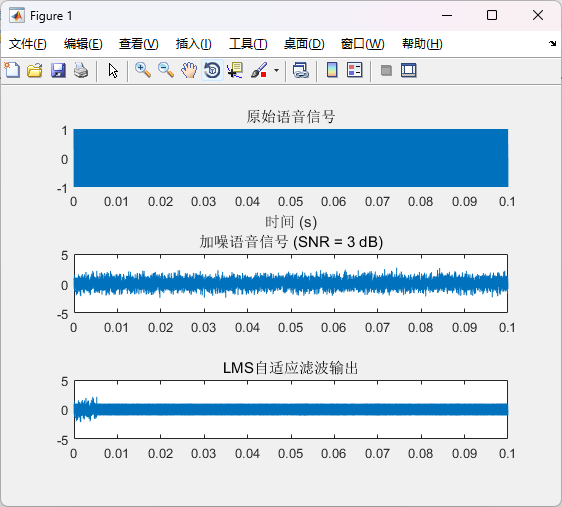Open the 文件(F) menu
Screen dimensions: 562x507
(x=28, y=44)
